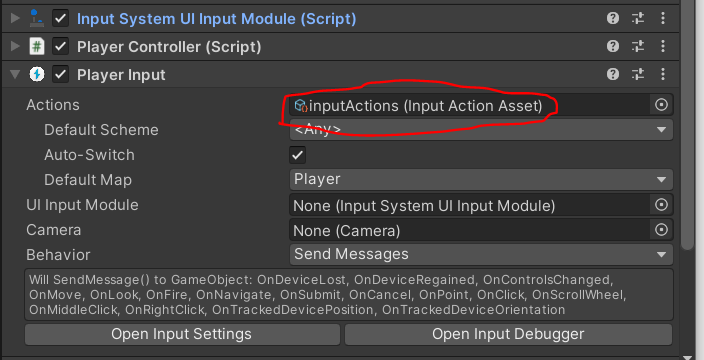The height and width of the screenshot is (360, 704).
Task: Open the Default Scheme dropdown
Action: click(x=481, y=130)
